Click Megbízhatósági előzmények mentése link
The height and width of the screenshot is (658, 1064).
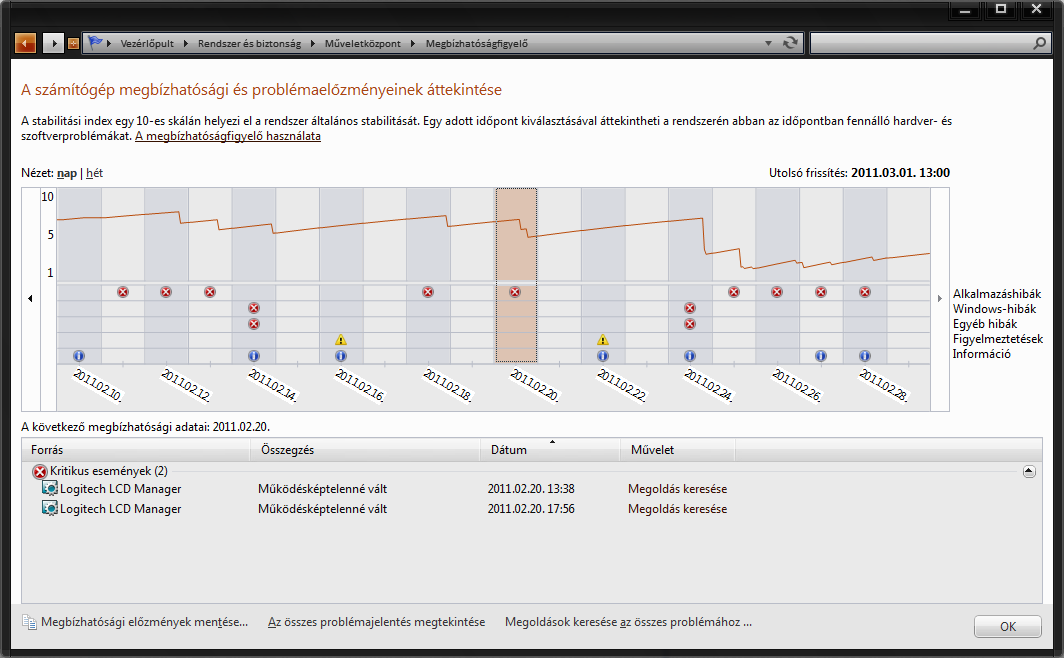pyautogui.click(x=144, y=621)
